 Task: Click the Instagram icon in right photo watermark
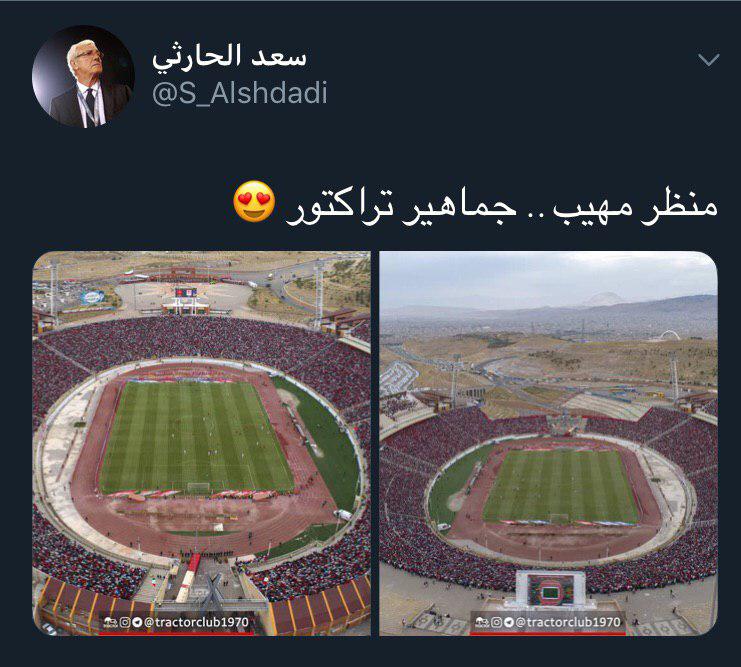coord(496,623)
